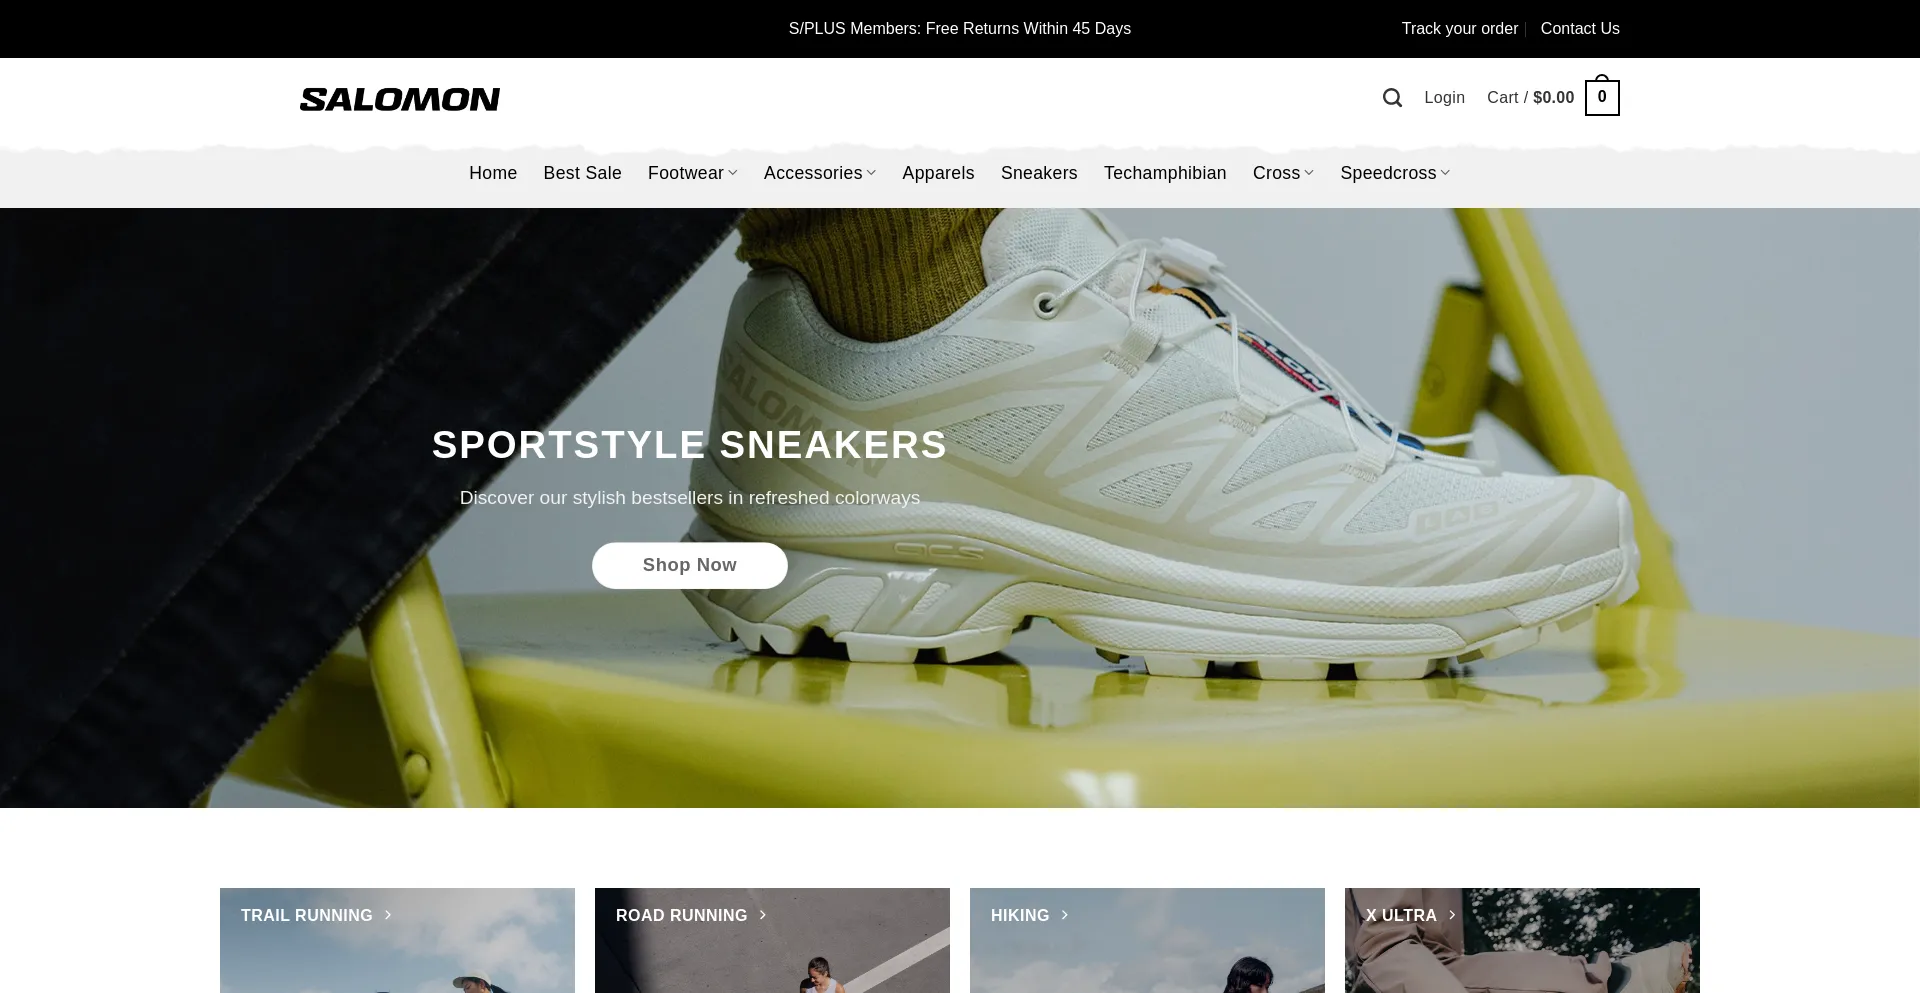Open the Login link
Screen dimensions: 1920x993
click(x=1444, y=98)
